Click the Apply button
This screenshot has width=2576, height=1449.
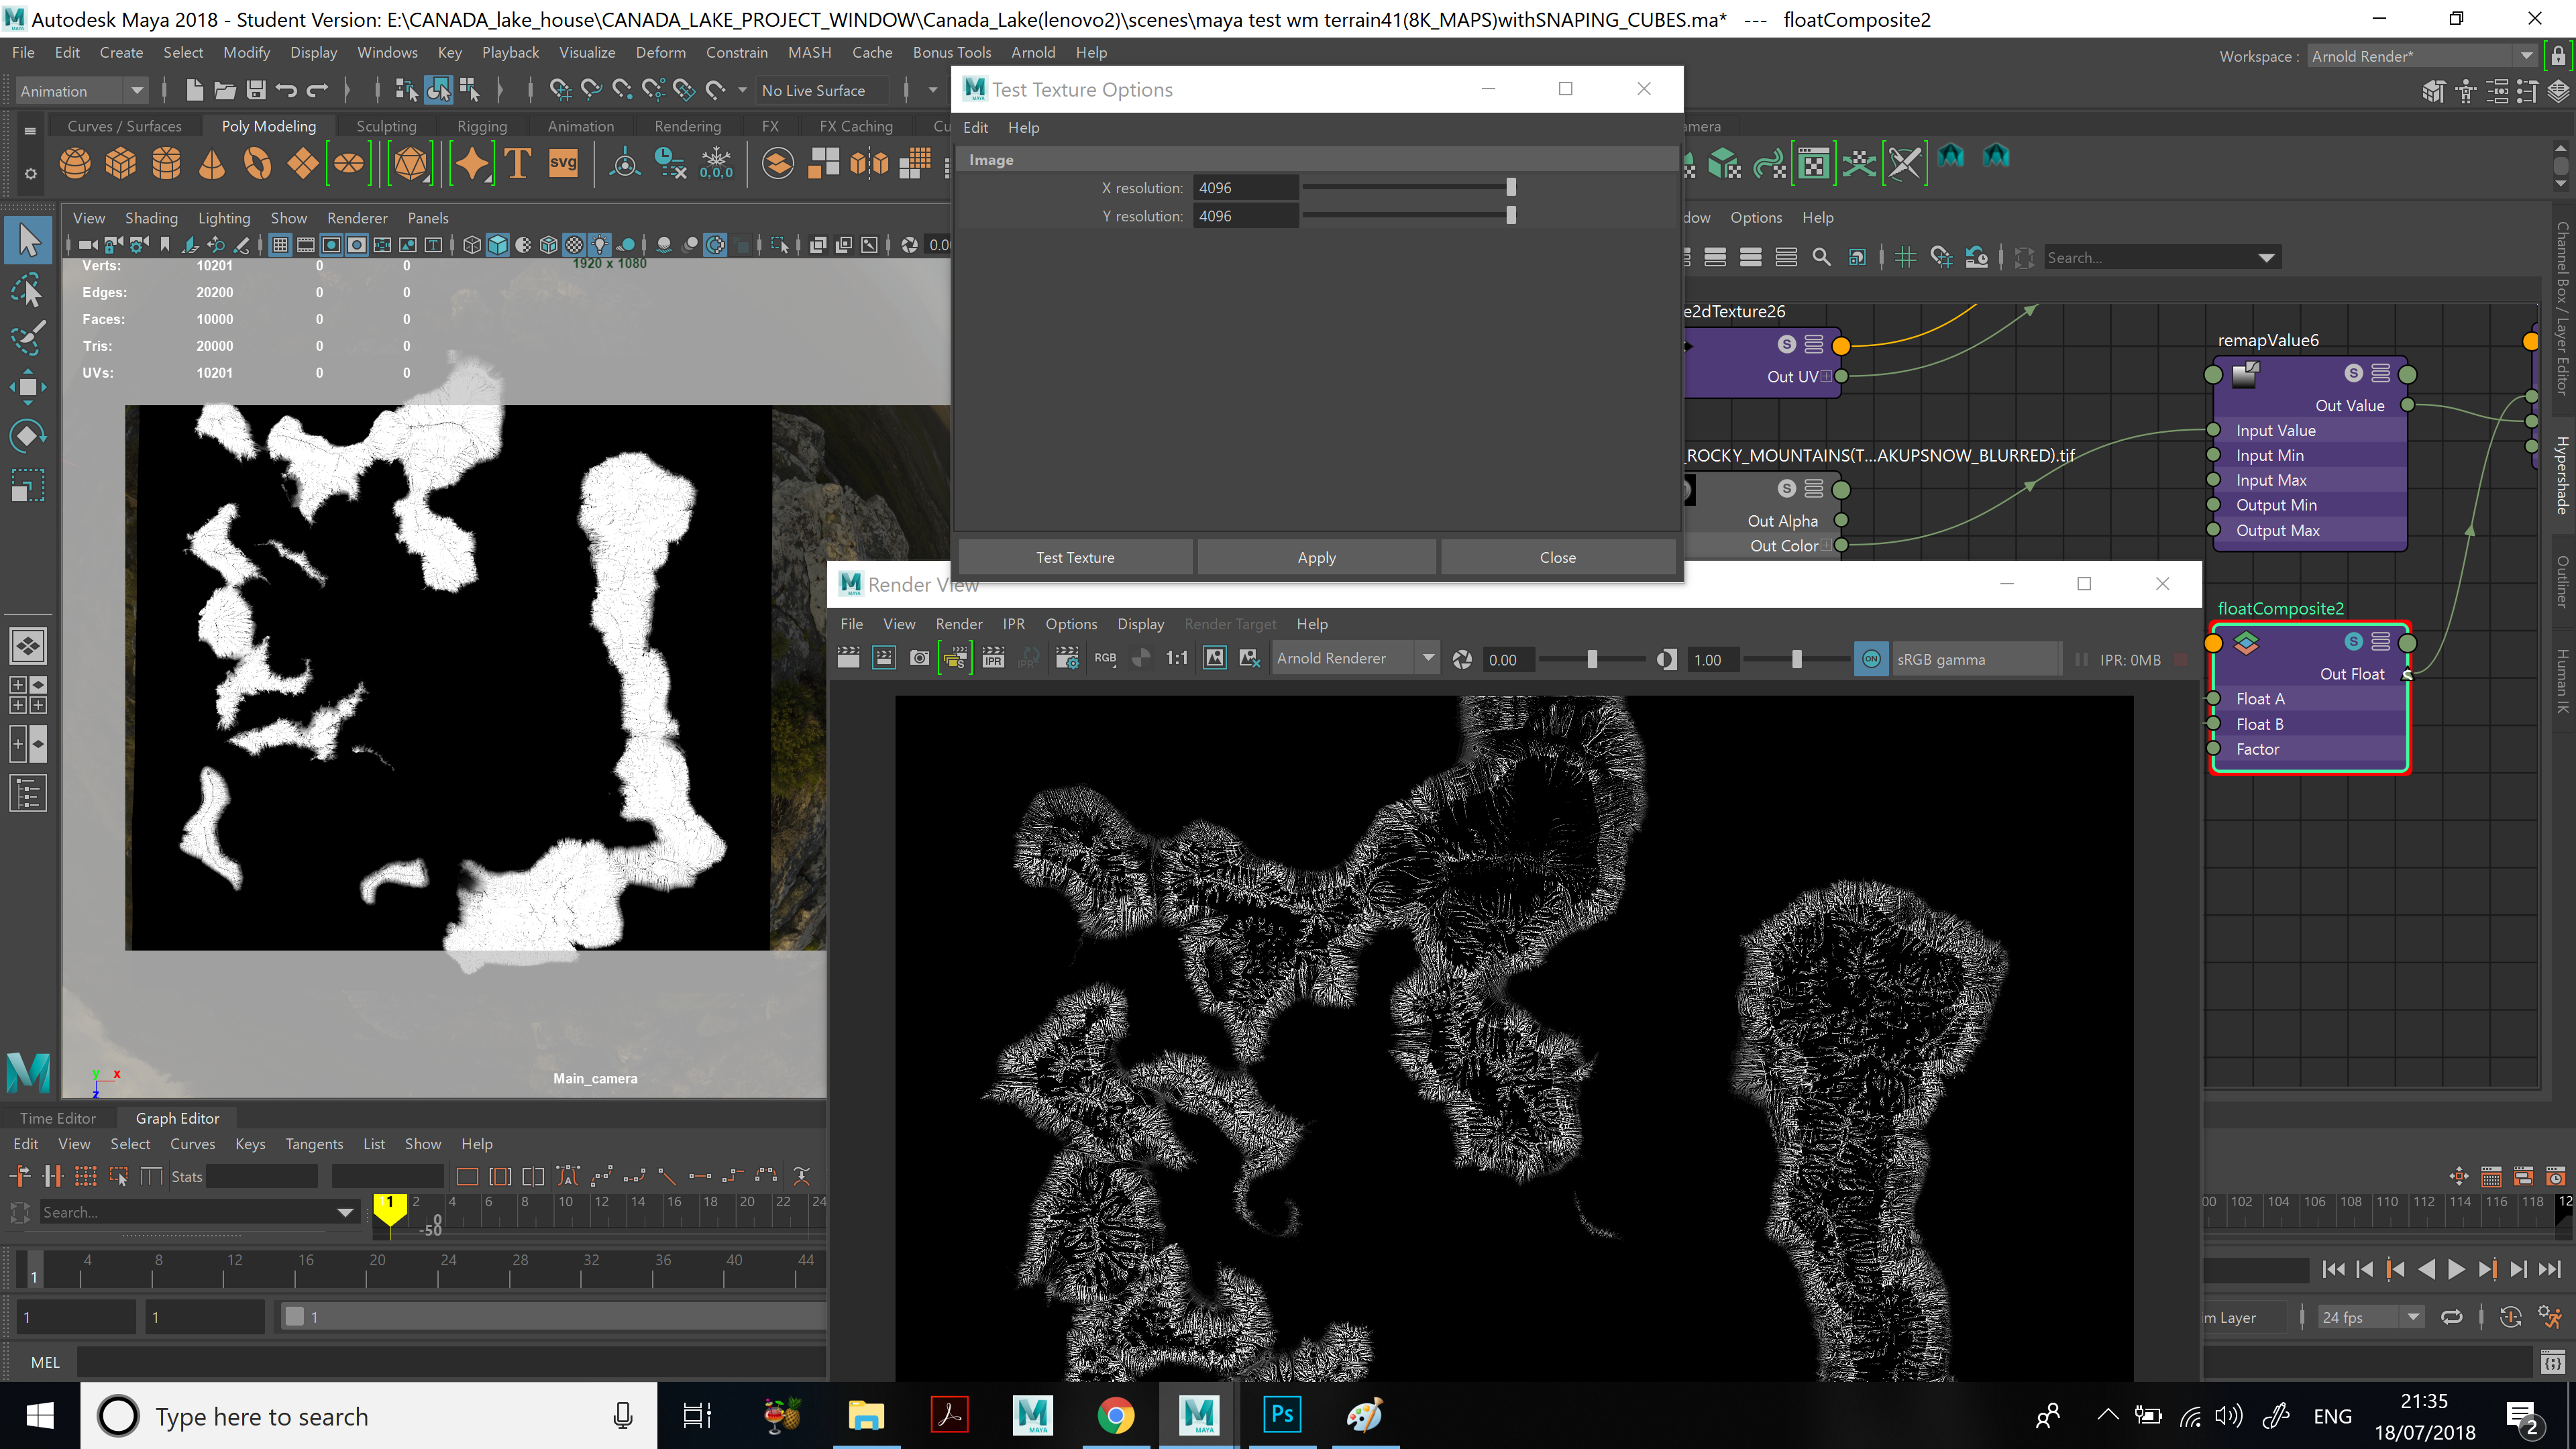click(1316, 557)
